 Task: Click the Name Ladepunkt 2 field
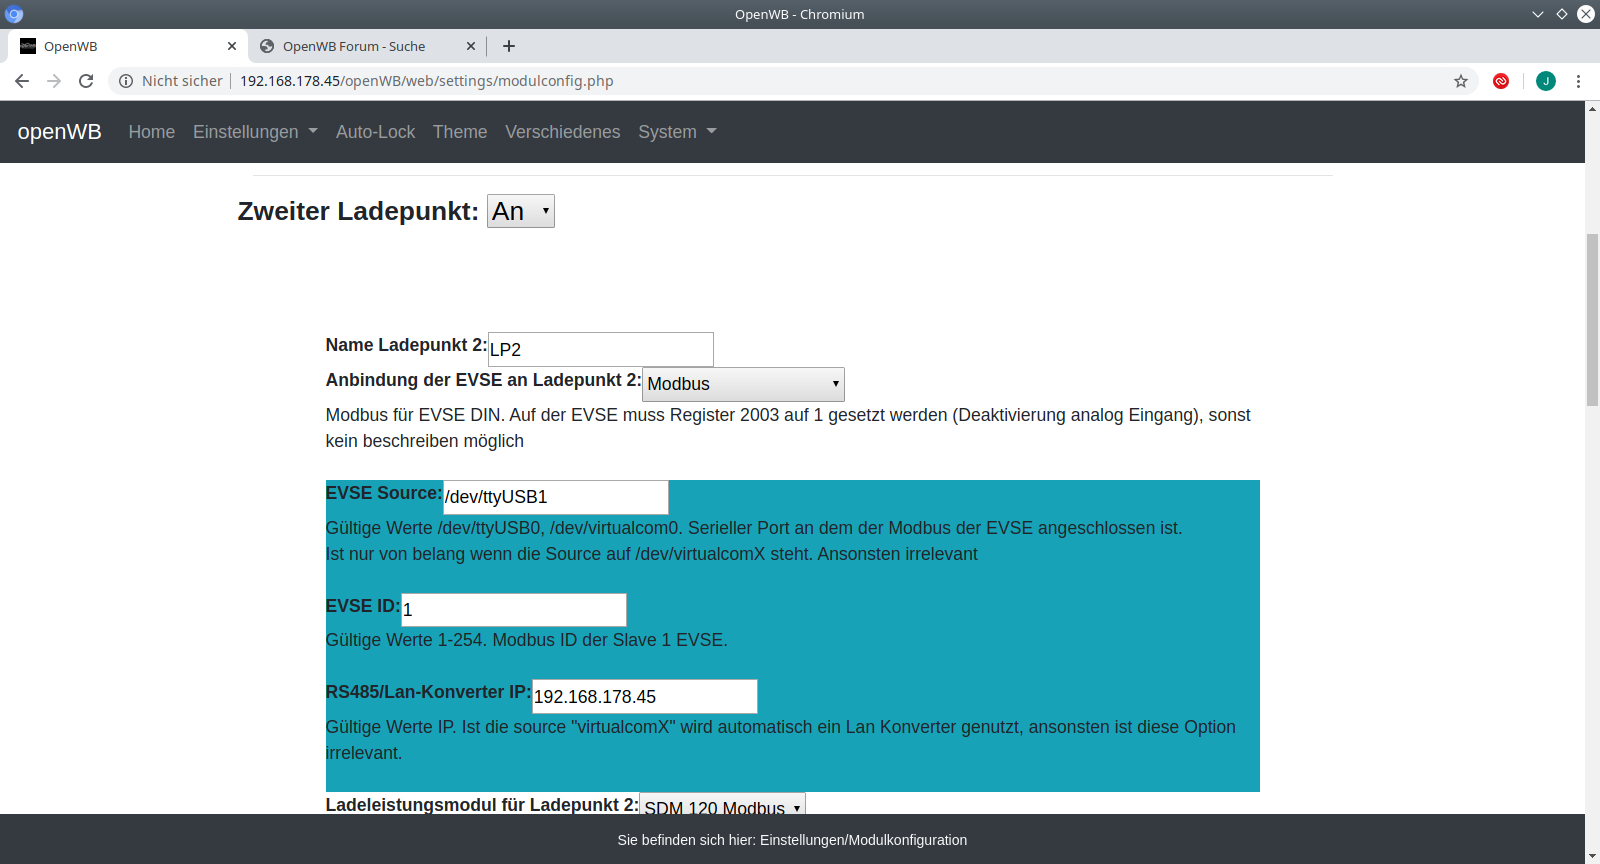[601, 349]
